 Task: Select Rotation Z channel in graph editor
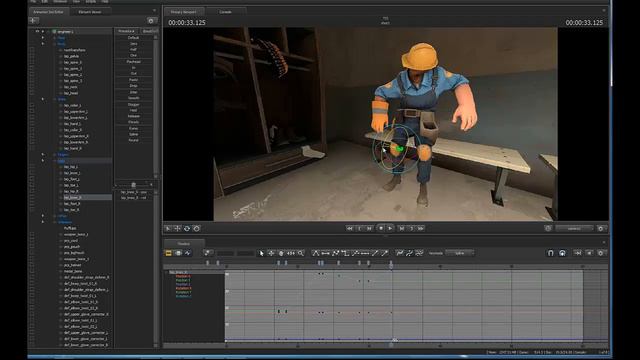point(183,296)
